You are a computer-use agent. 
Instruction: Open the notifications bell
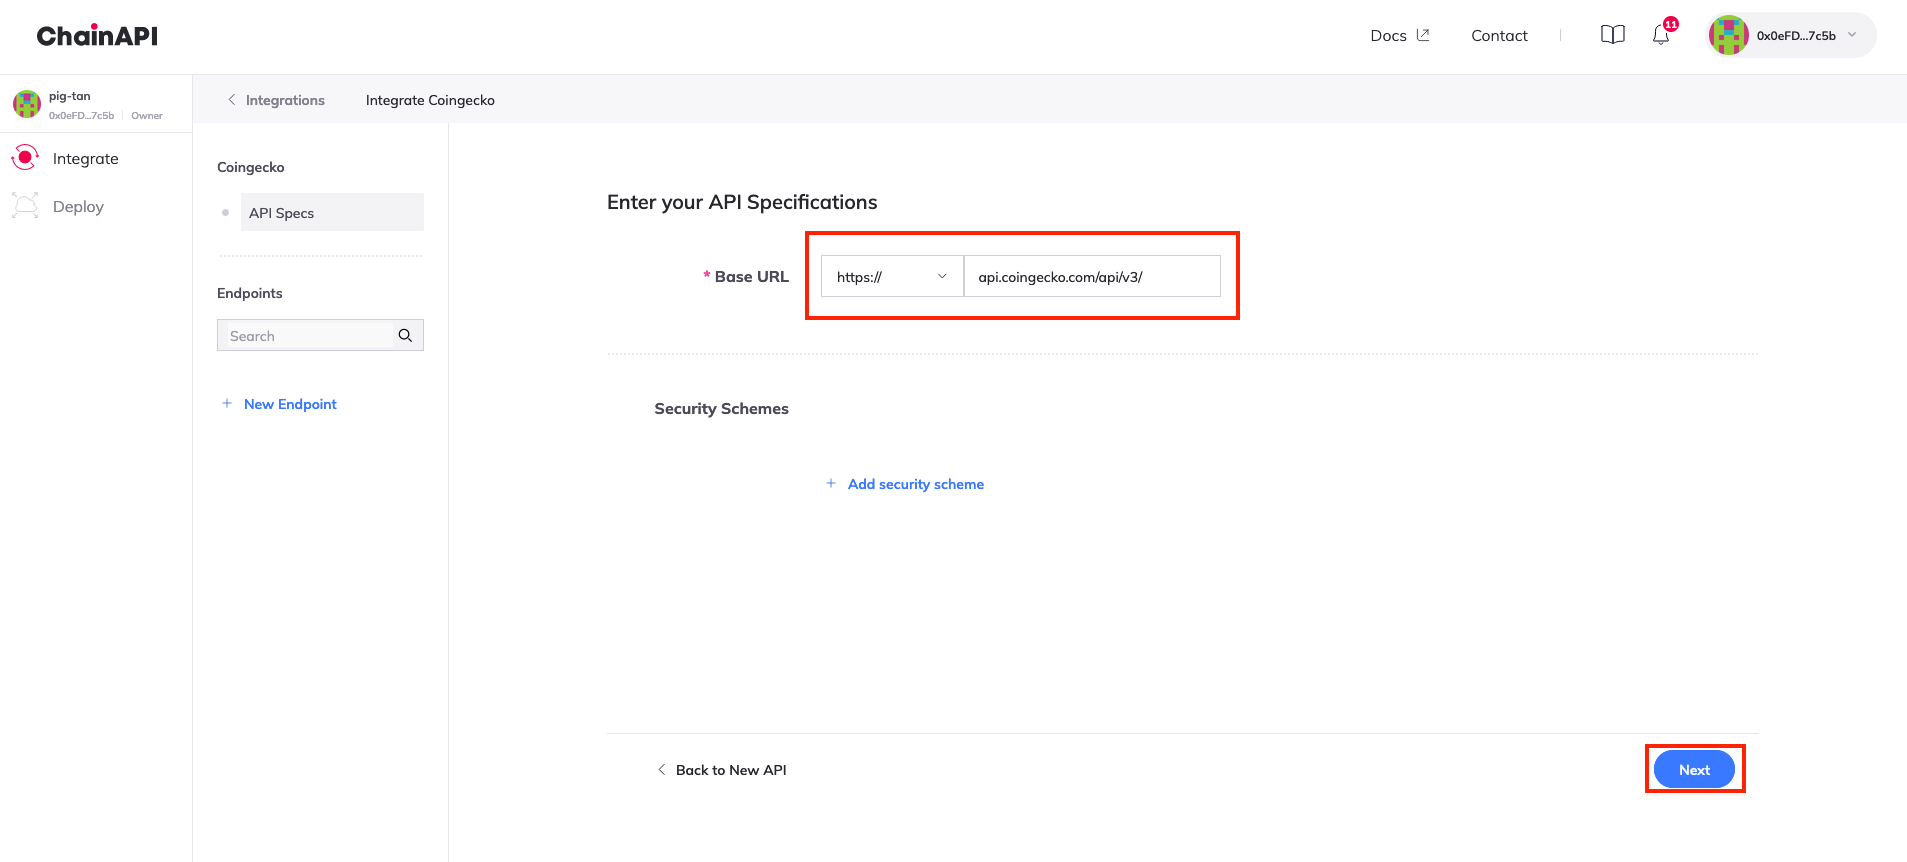(x=1660, y=36)
